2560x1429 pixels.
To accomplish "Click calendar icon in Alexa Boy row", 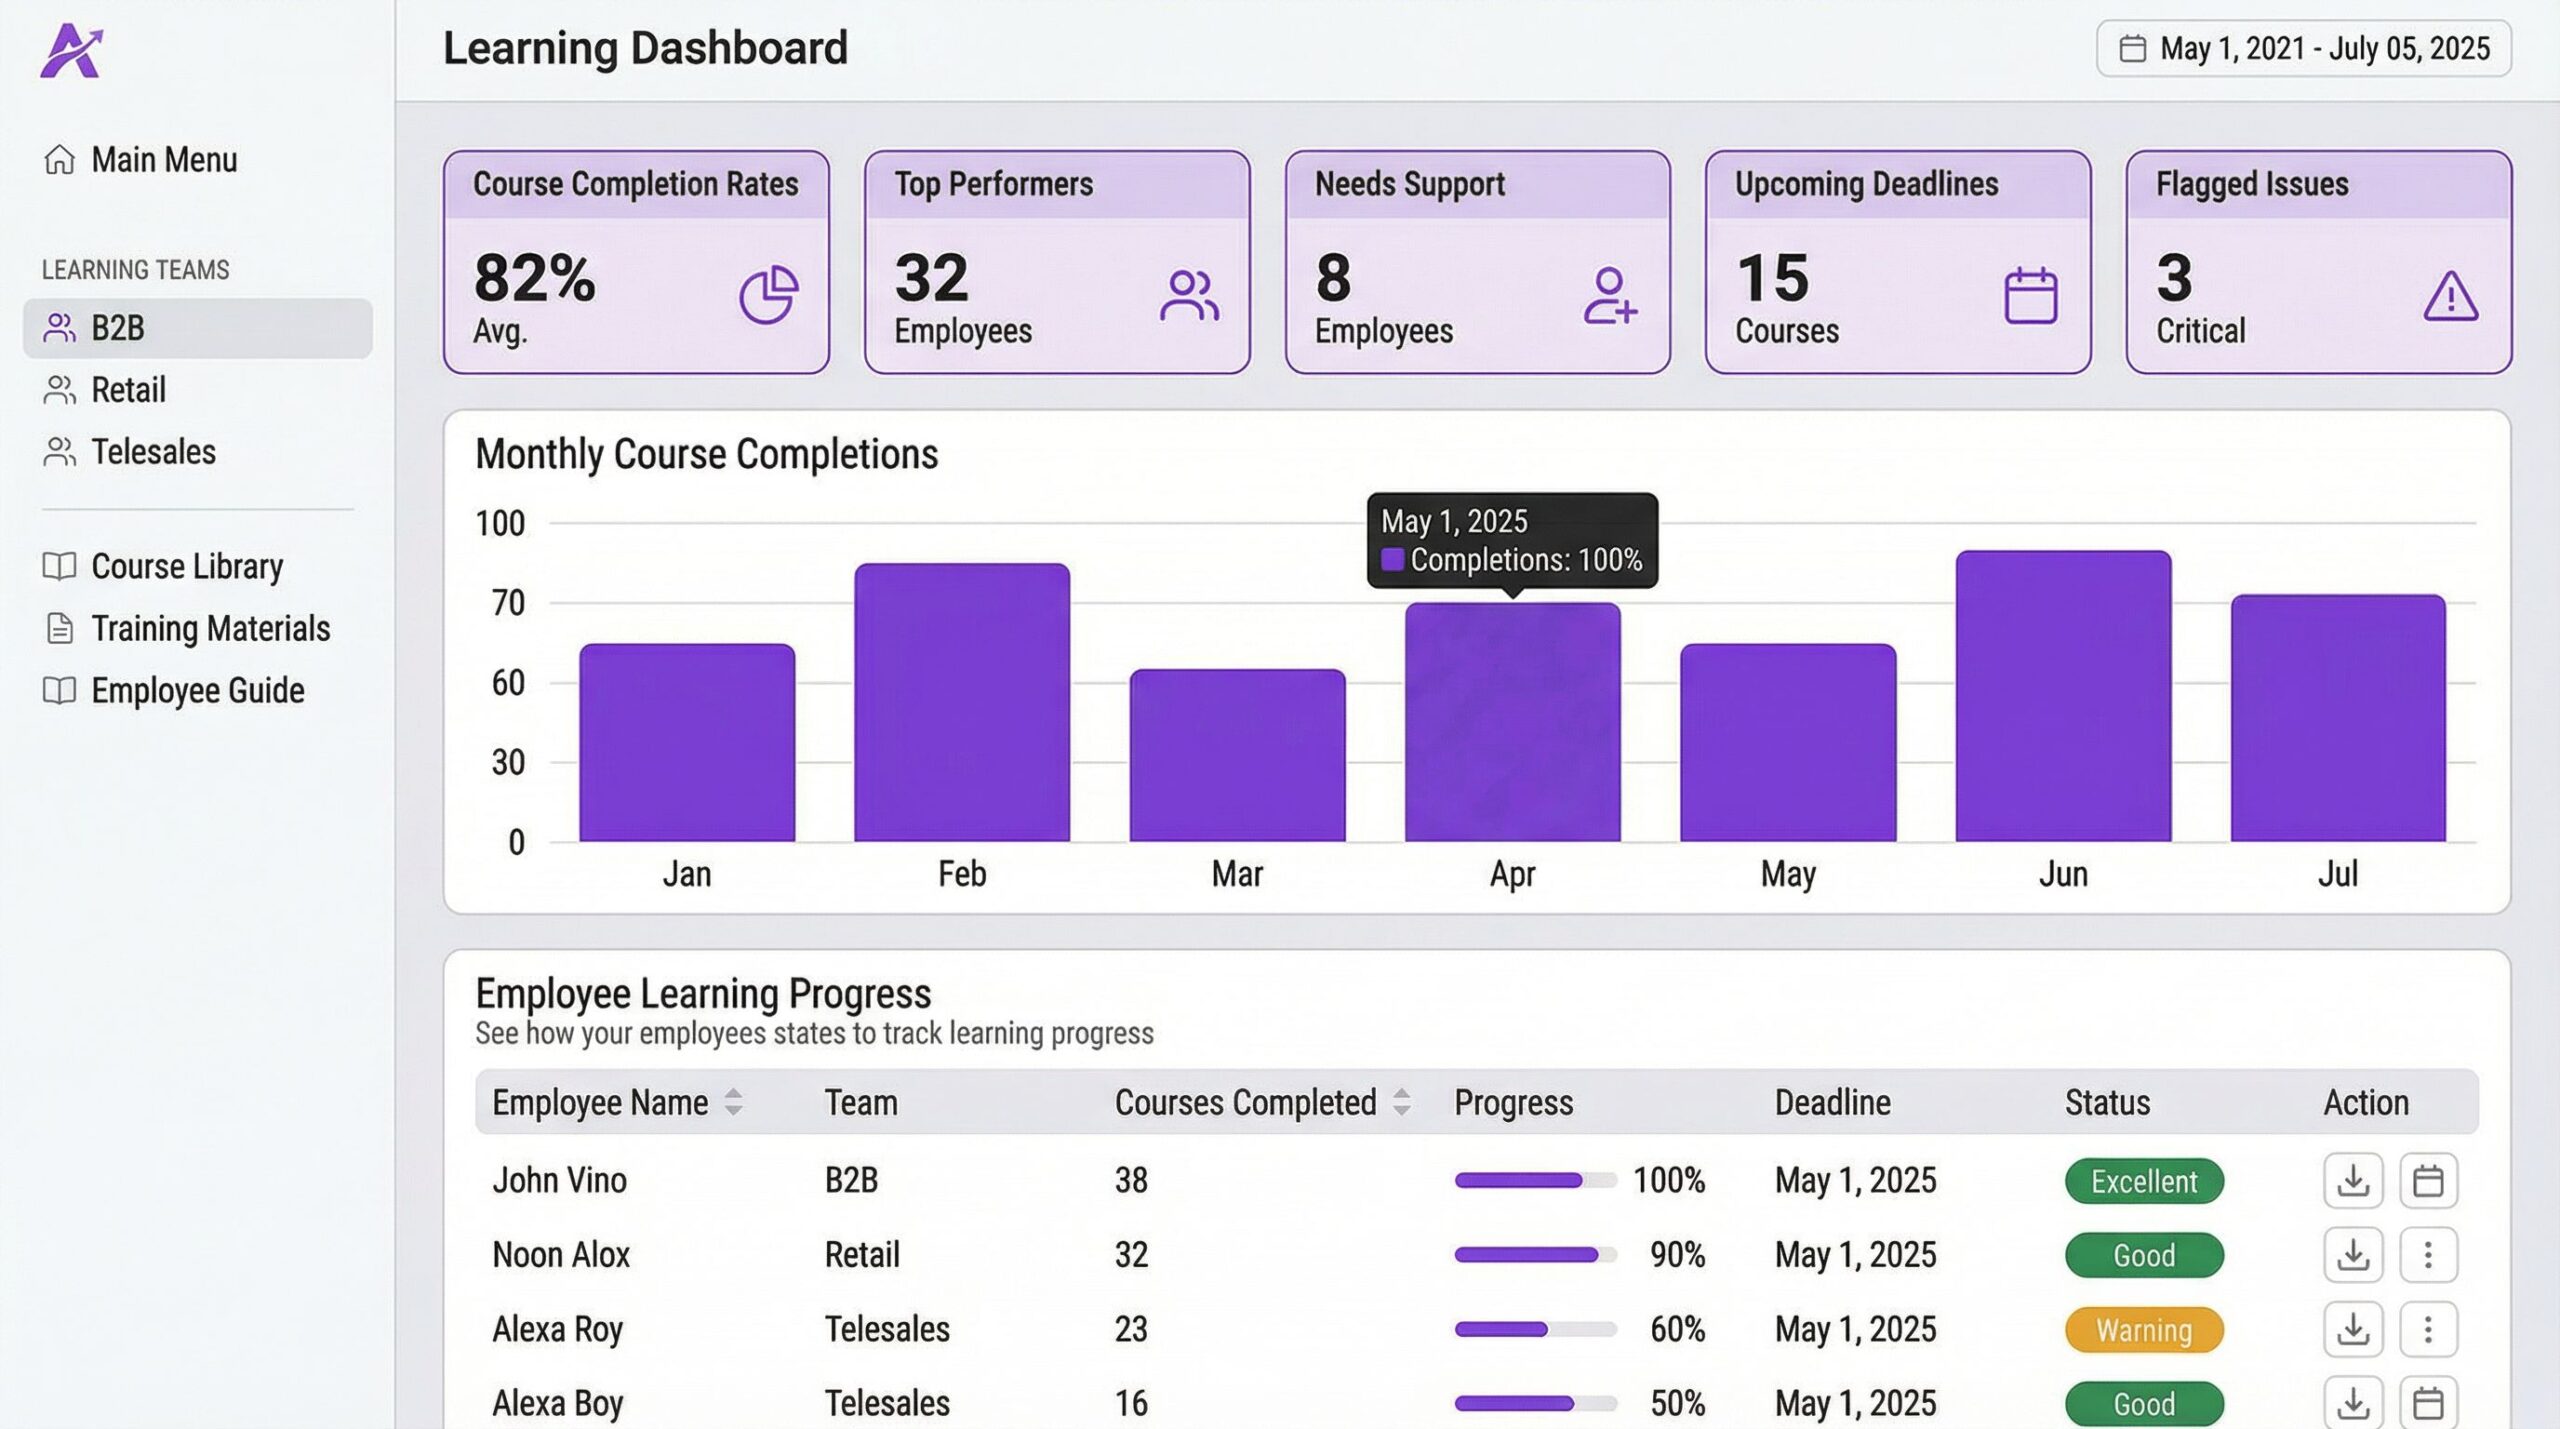I will point(2427,1402).
